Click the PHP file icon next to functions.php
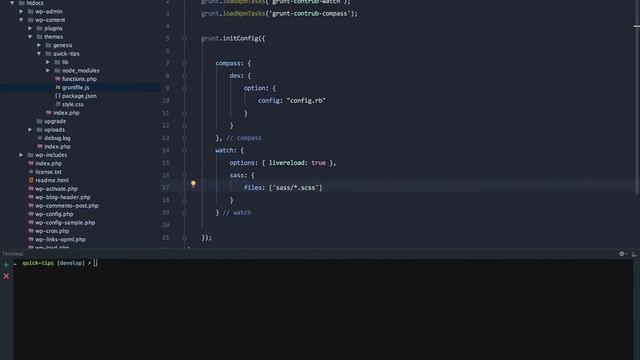This screenshot has width=640, height=360. click(58, 79)
